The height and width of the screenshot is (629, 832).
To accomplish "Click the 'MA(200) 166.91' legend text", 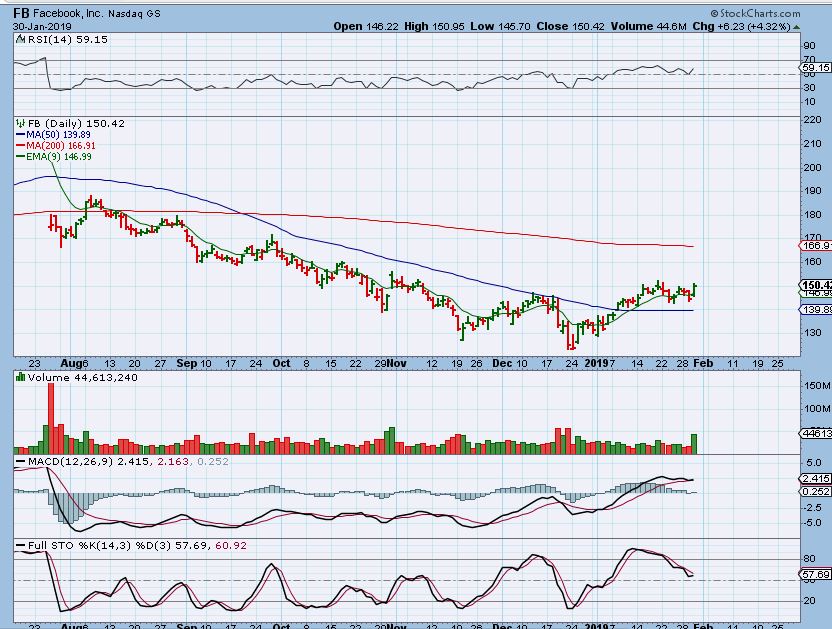I will (61, 145).
